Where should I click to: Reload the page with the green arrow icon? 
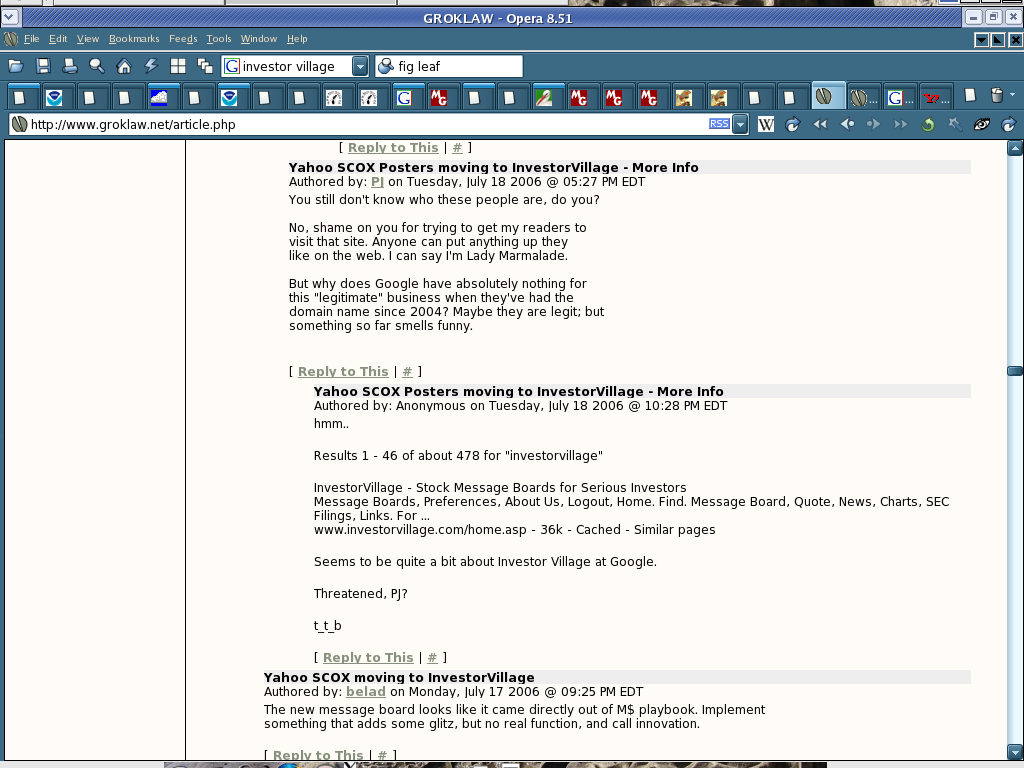click(927, 124)
